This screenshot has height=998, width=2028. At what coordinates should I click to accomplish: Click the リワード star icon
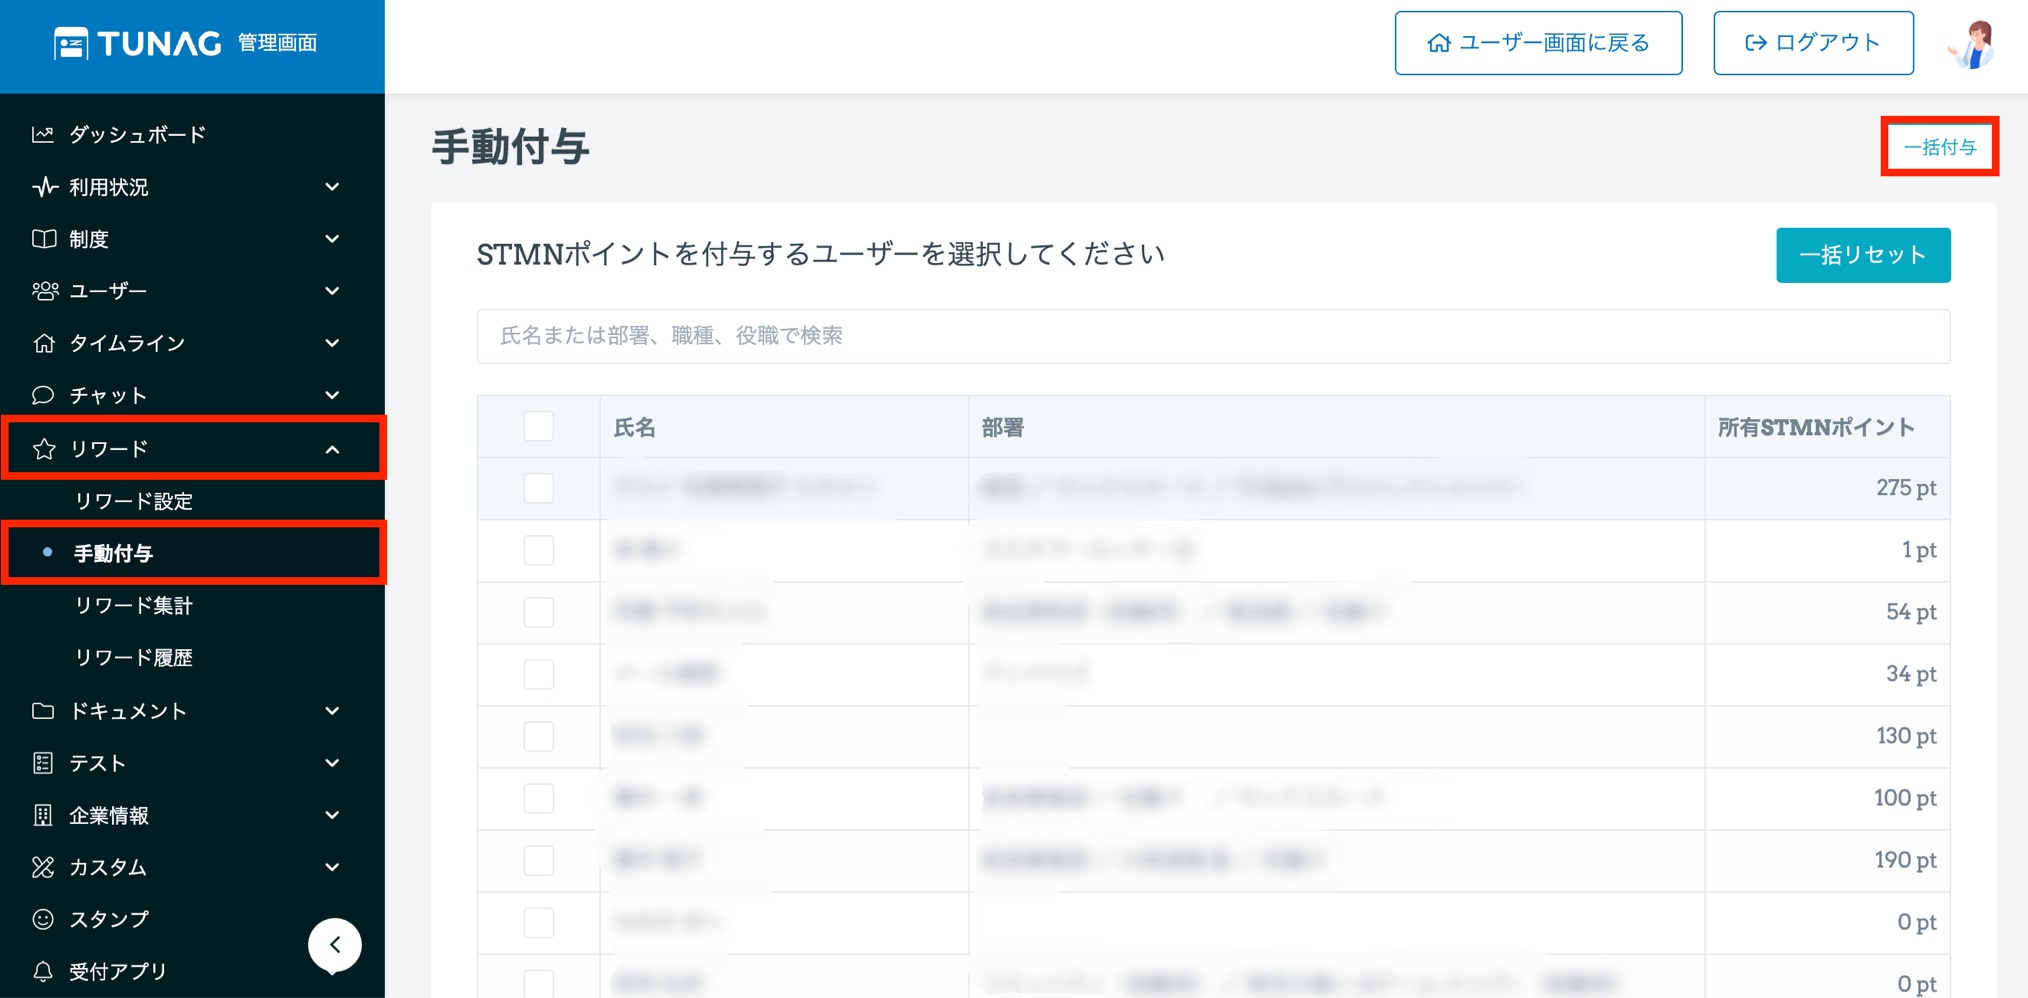[44, 448]
